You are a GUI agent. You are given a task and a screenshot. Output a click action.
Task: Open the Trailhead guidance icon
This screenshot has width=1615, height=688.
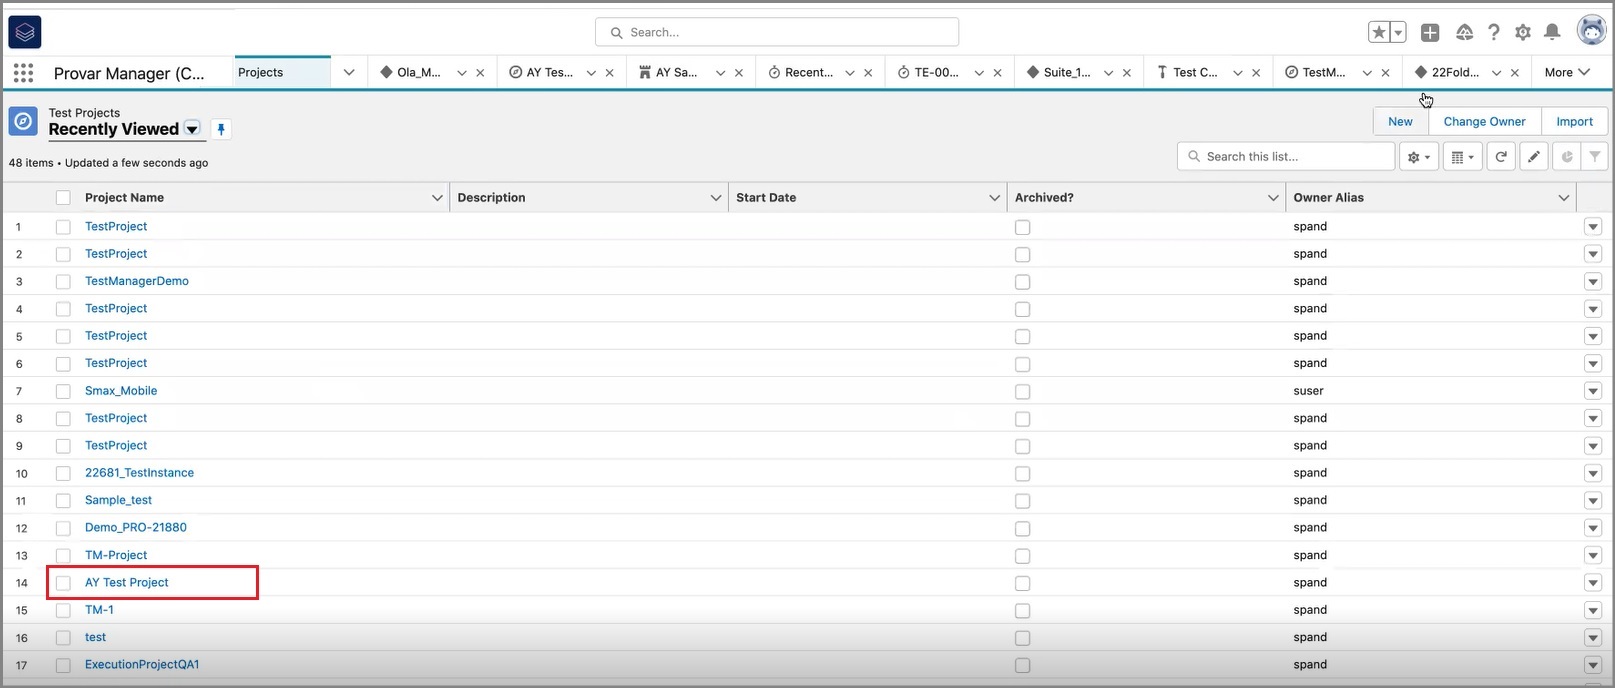click(1464, 32)
